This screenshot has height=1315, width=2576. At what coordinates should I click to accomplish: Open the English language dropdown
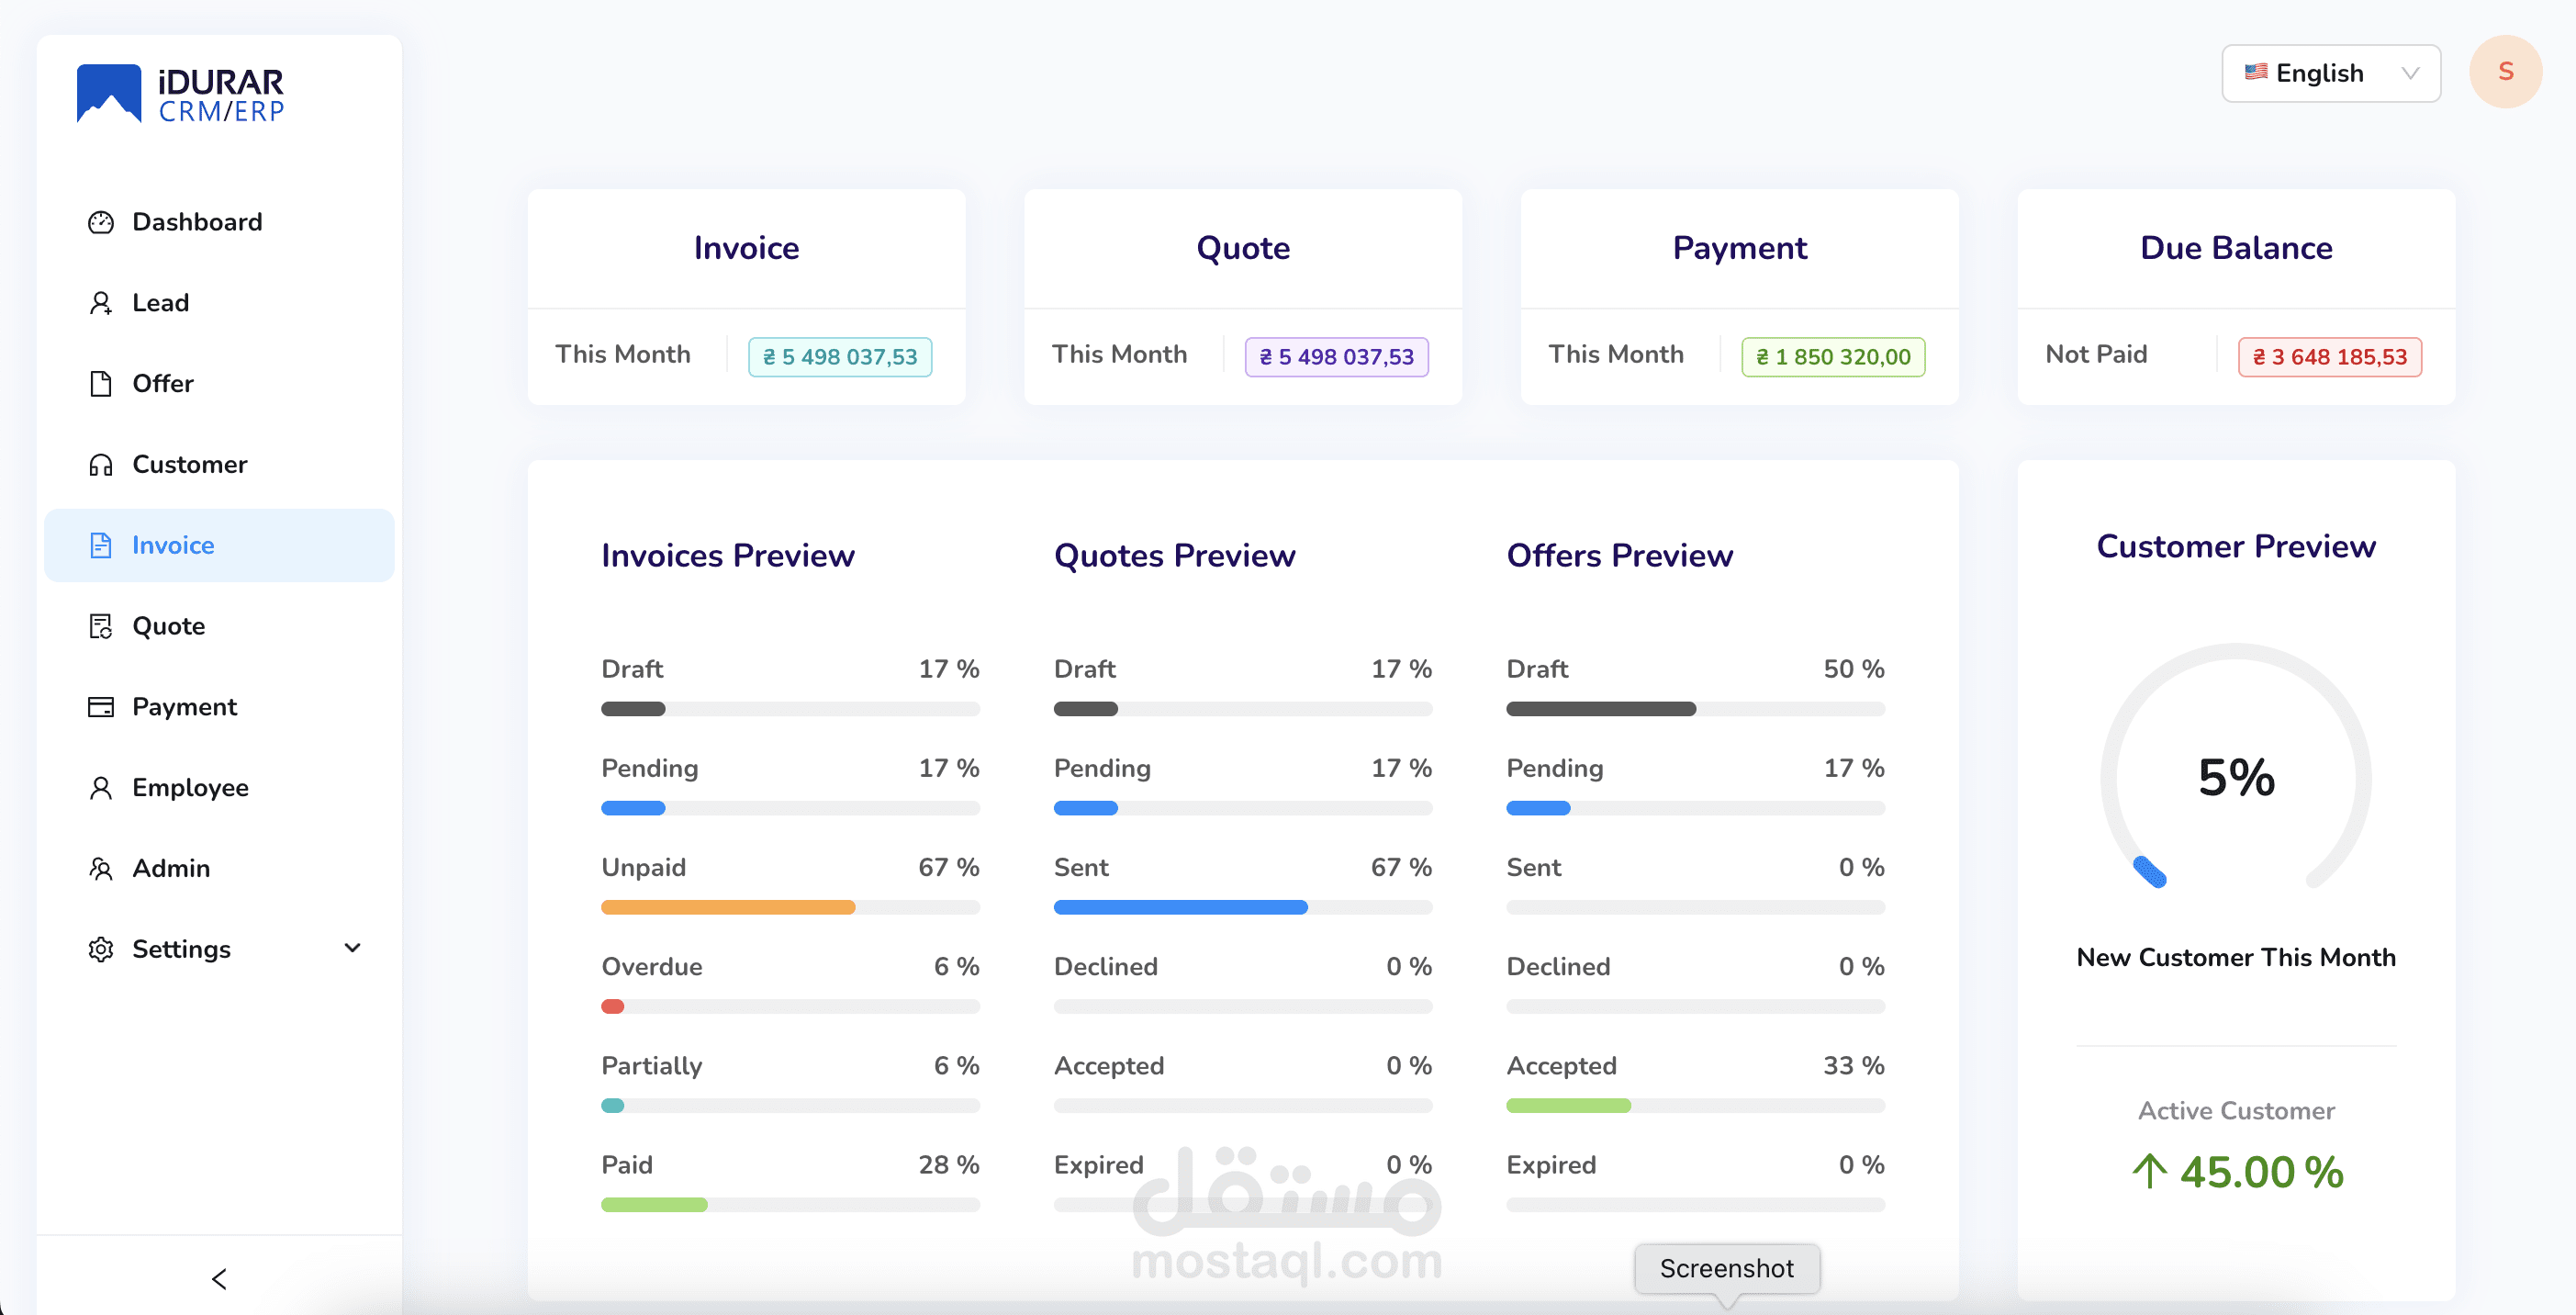[2330, 73]
